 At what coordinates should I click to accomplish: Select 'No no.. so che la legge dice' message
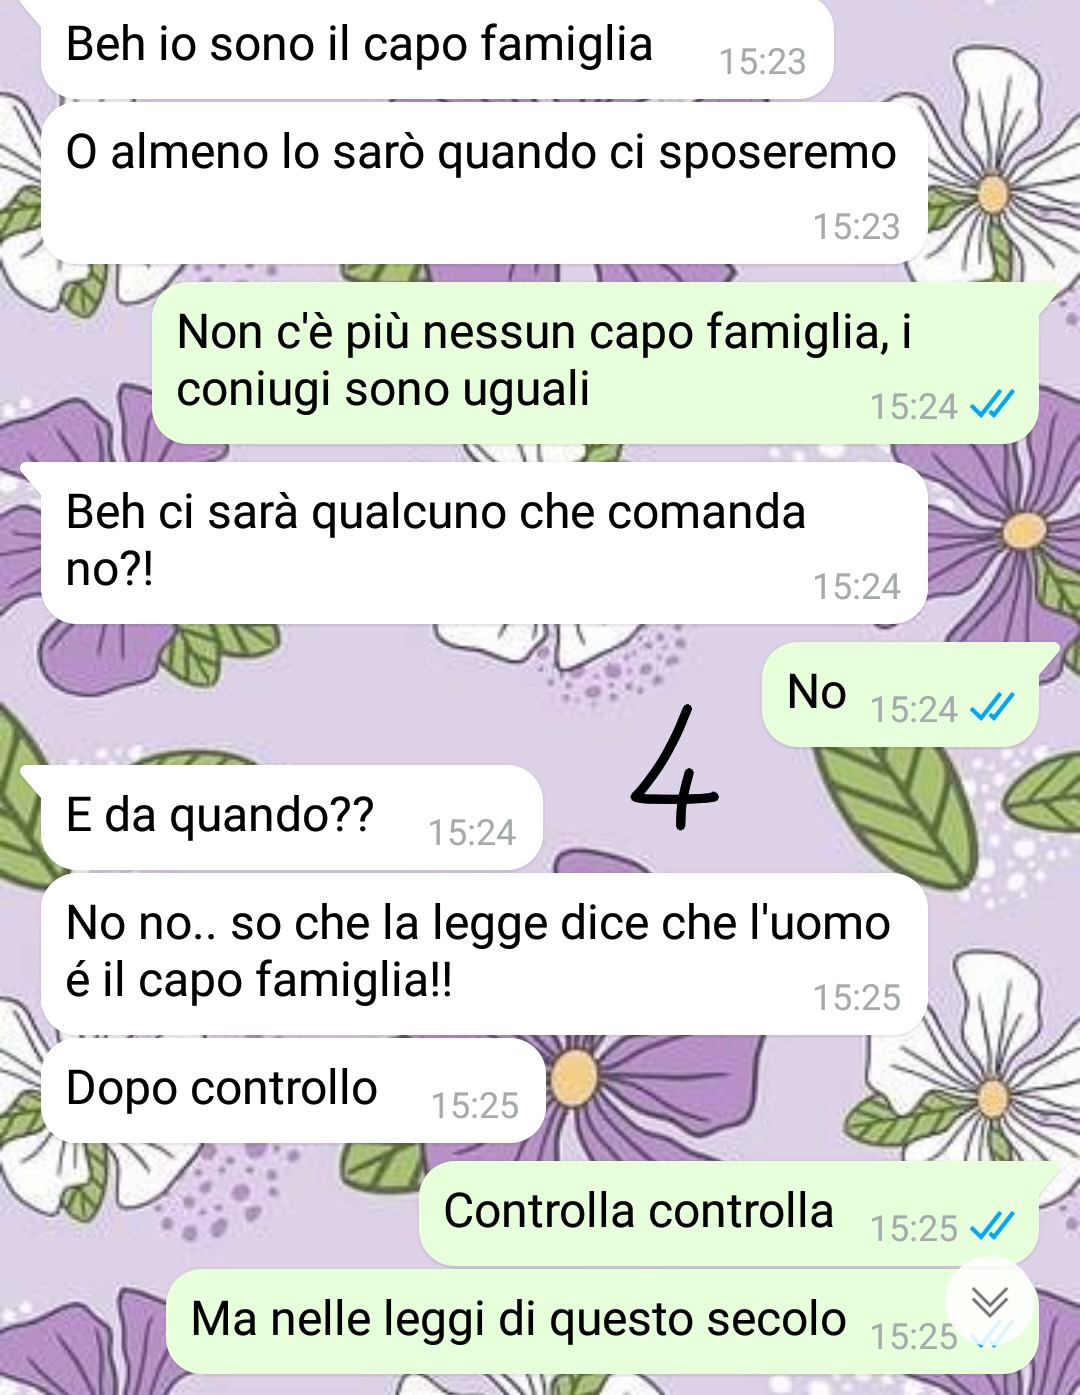pos(484,954)
